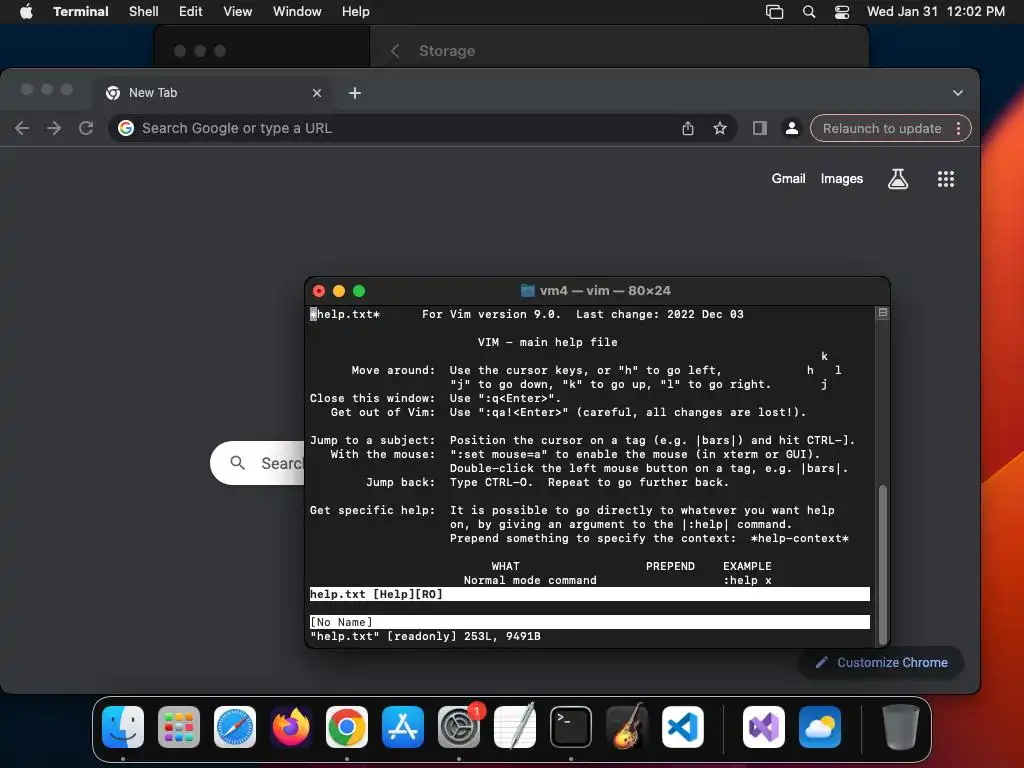1024x768 pixels.
Task: Open App Store from the Dock
Action: coord(403,727)
